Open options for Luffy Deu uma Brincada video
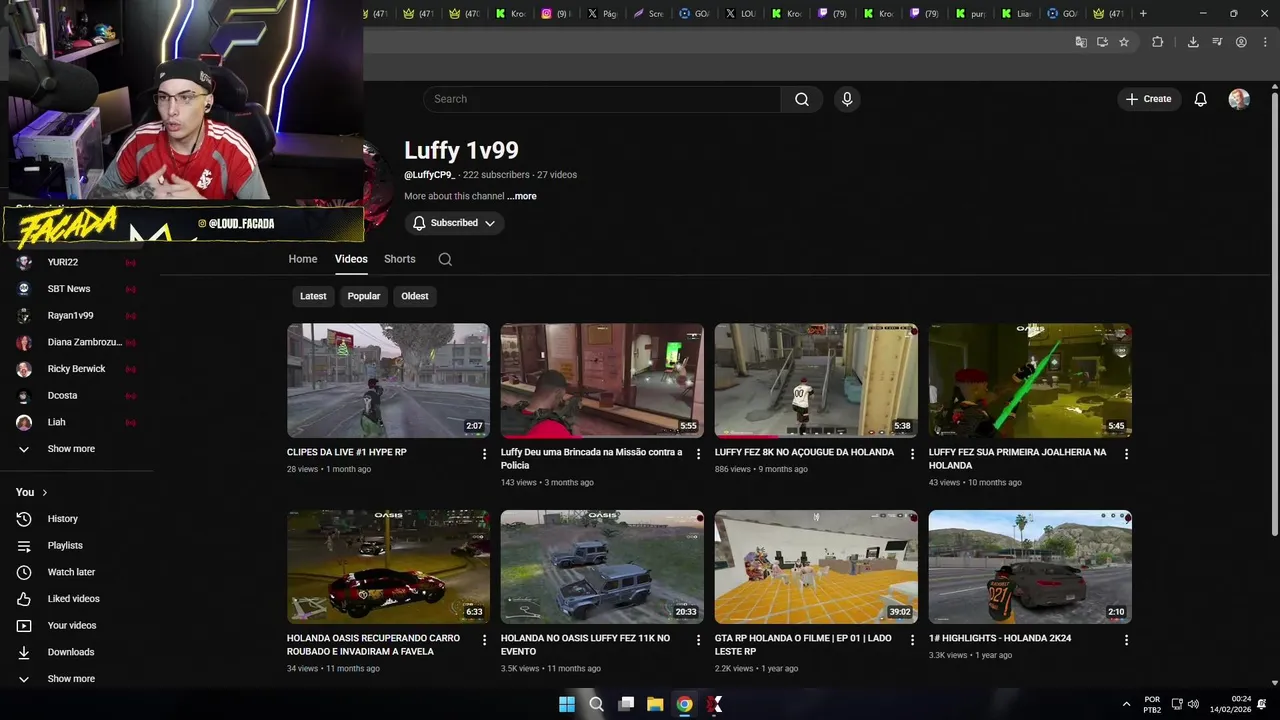 (698, 454)
